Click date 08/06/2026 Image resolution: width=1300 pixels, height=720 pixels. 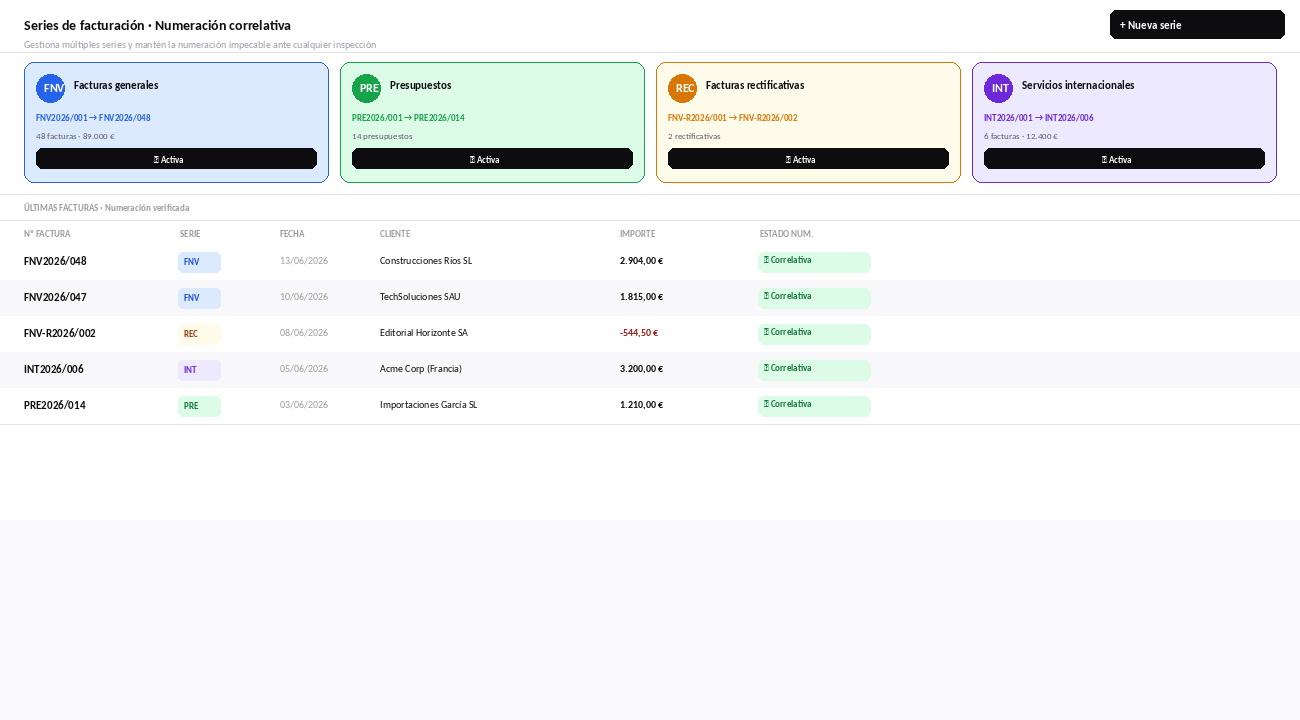point(304,333)
